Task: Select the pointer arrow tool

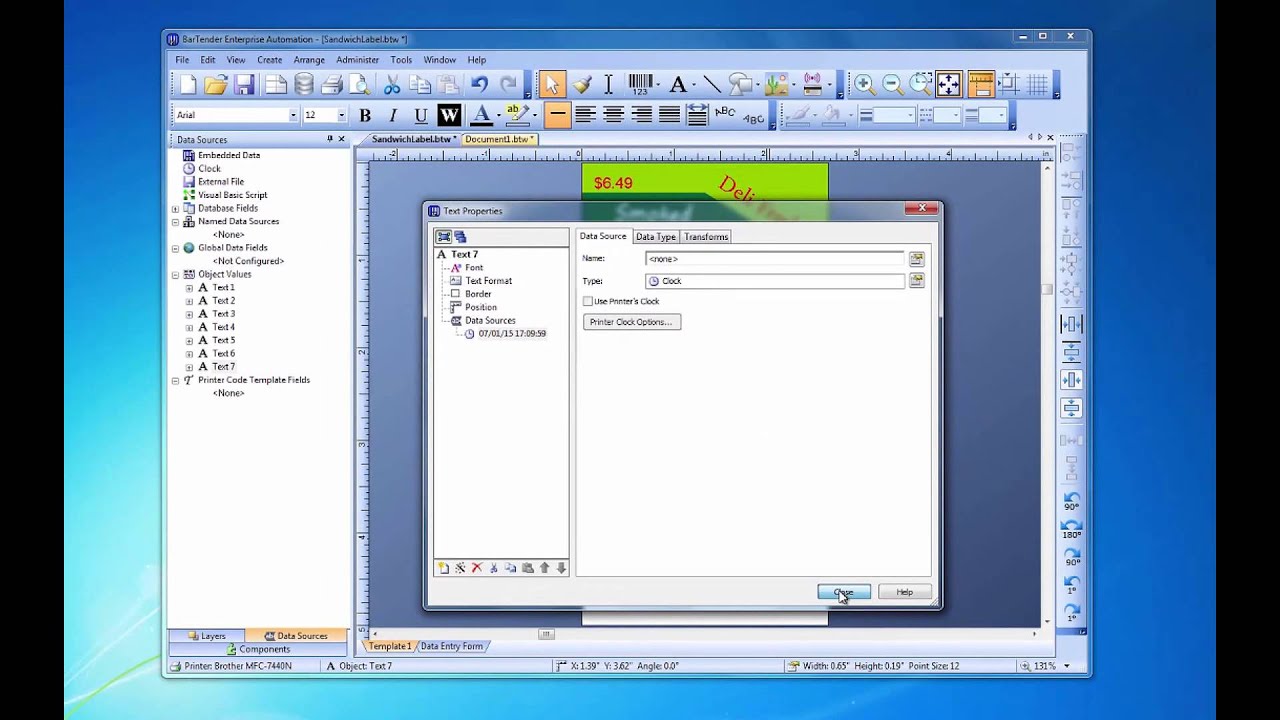Action: pos(552,86)
